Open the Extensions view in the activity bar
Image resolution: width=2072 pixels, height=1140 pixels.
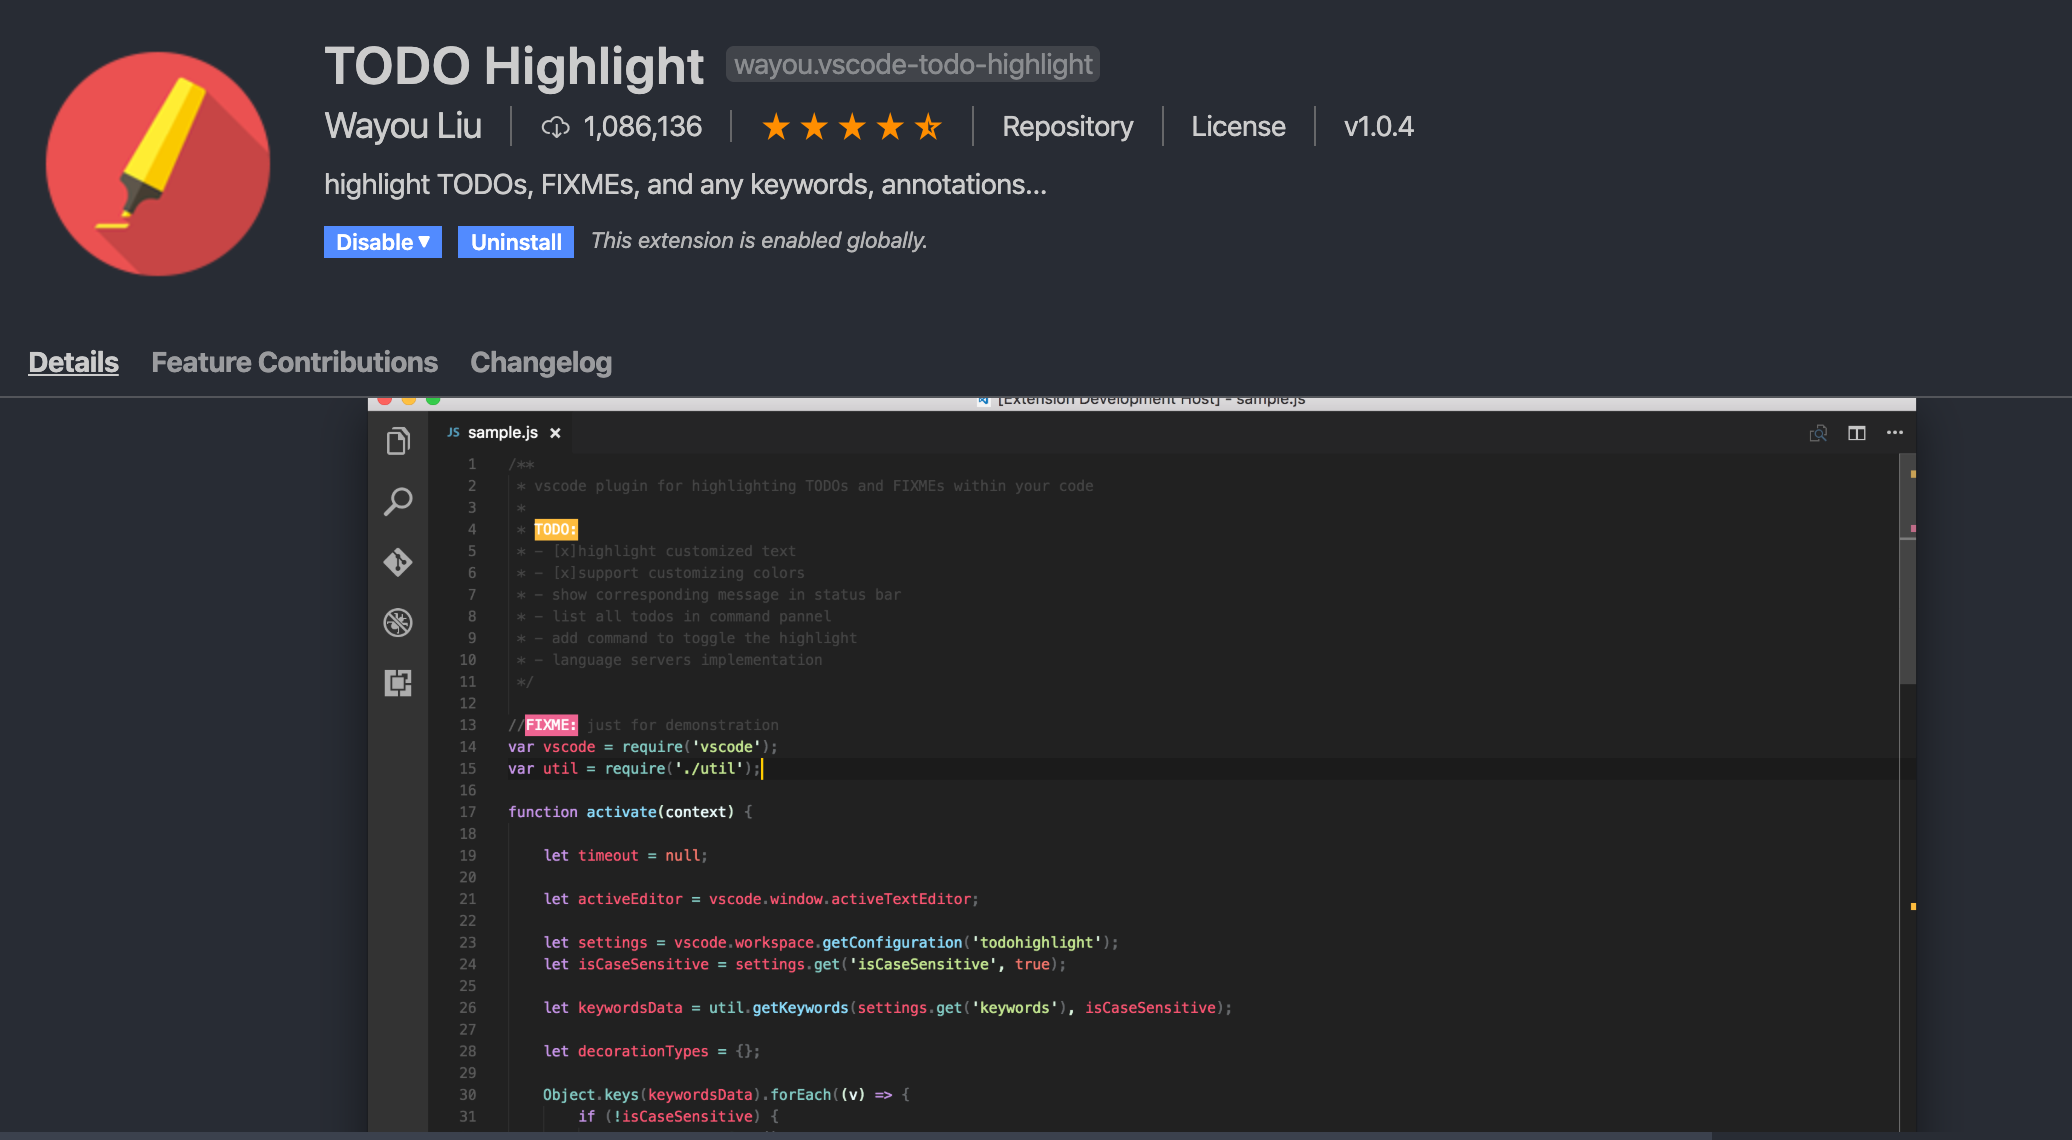click(398, 683)
